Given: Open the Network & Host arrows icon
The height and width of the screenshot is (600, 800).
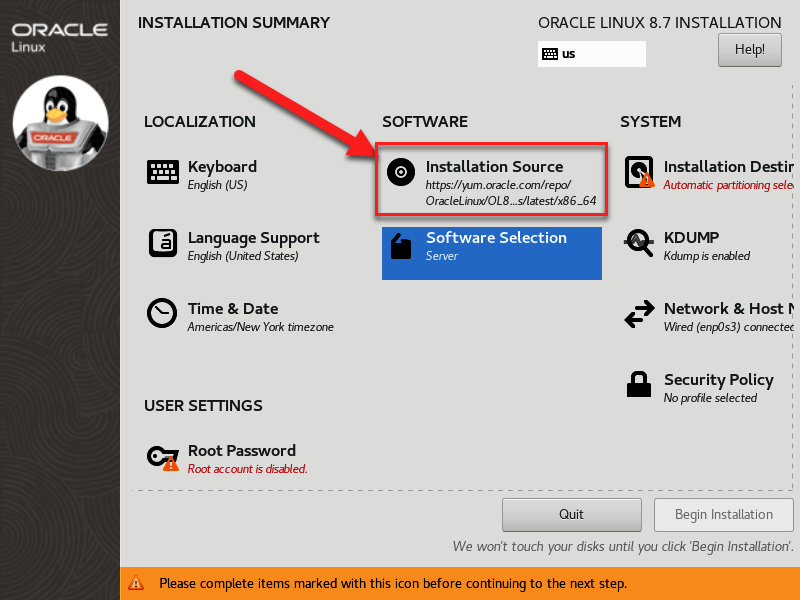Looking at the screenshot, I should click(639, 314).
